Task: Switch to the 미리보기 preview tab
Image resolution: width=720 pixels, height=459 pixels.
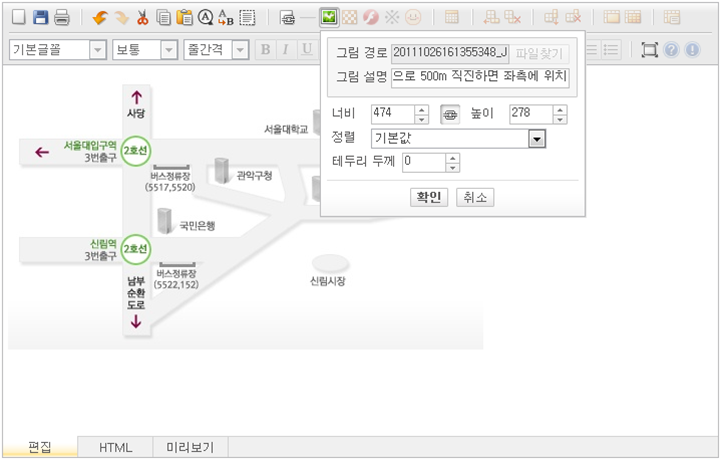Action: (190, 448)
